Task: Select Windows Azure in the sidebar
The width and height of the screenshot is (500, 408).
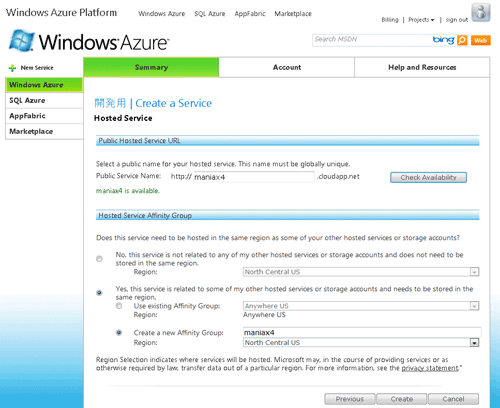Action: pyautogui.click(x=44, y=85)
